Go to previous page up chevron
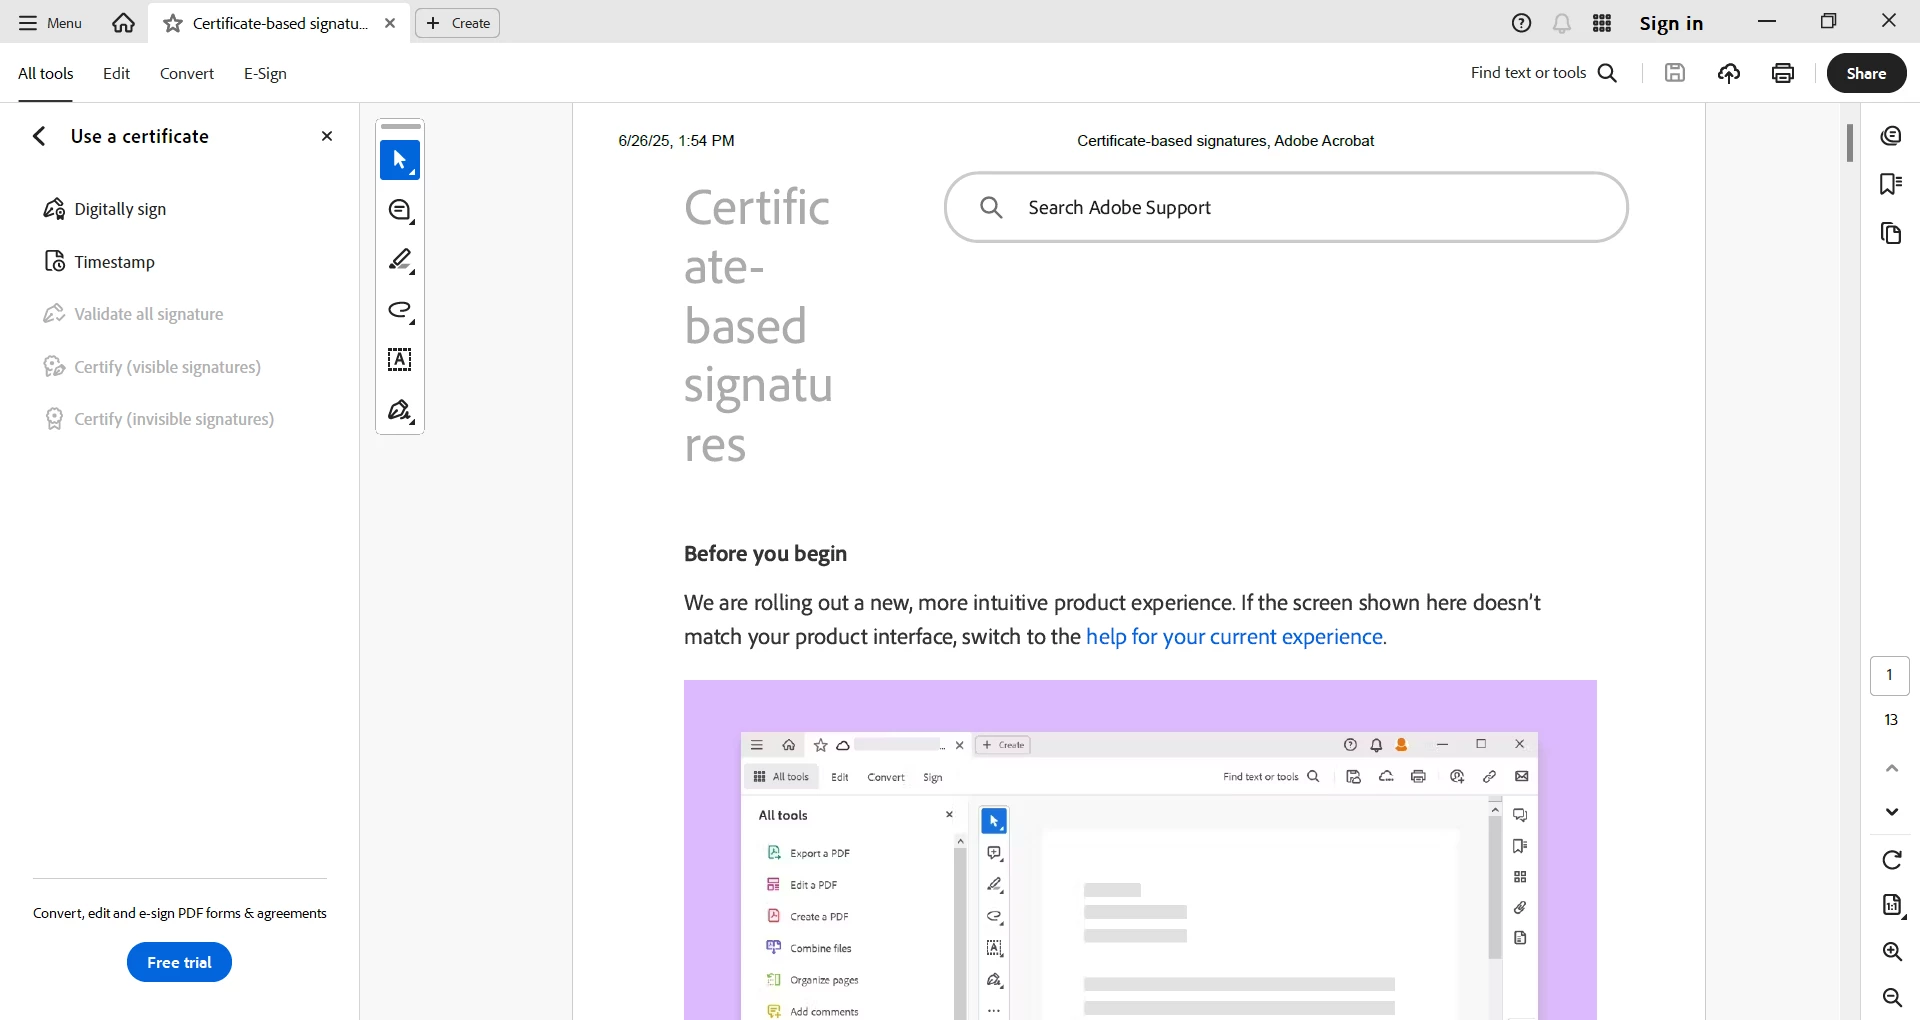1920x1020 pixels. (x=1891, y=768)
